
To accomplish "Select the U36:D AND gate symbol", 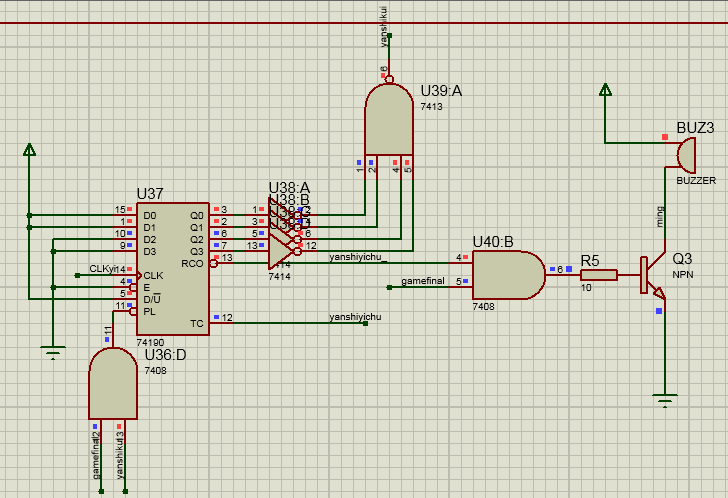I will 113,384.
